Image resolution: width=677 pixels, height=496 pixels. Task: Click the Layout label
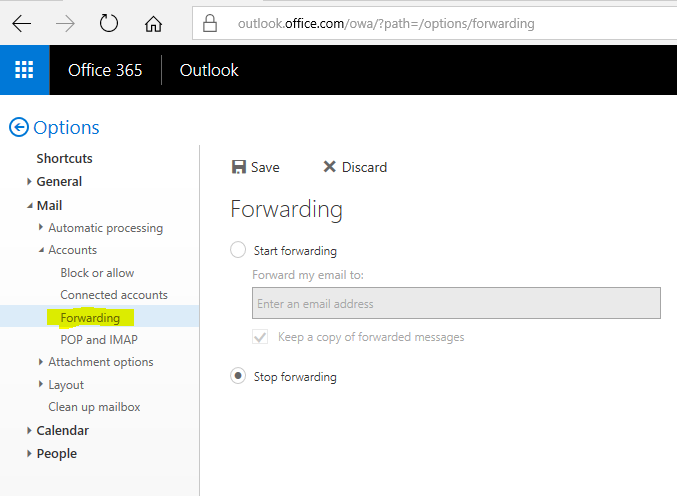point(66,385)
